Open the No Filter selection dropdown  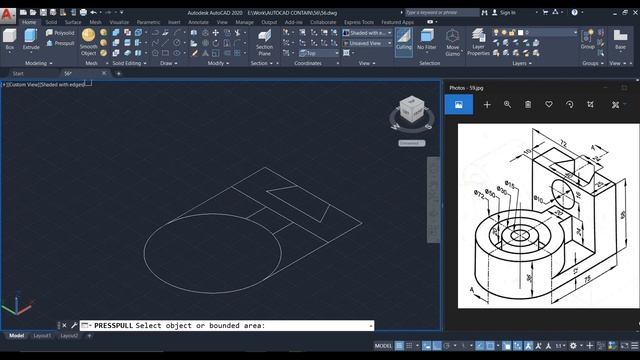pos(427,40)
